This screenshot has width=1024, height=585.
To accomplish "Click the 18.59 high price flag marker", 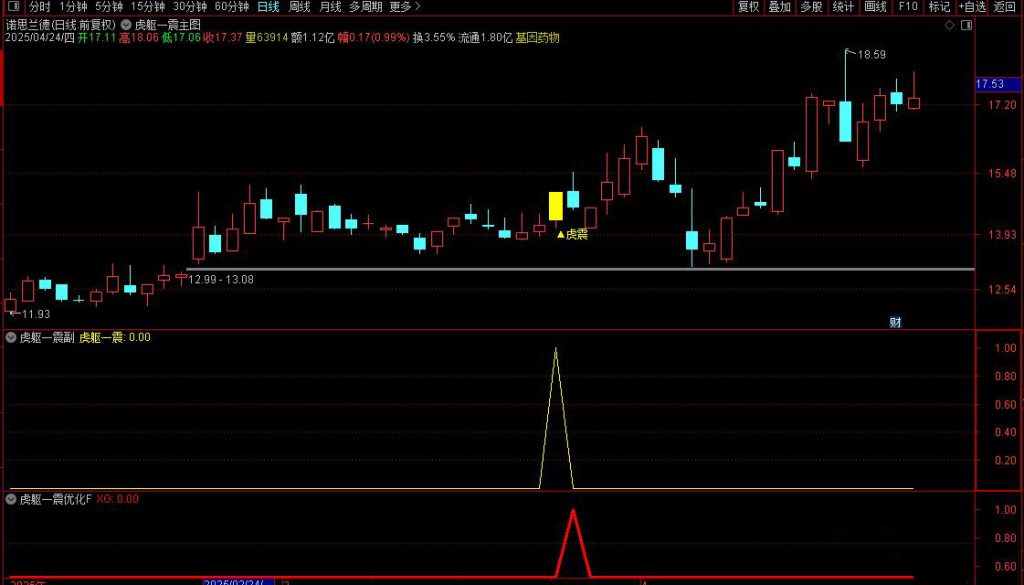I will (848, 52).
